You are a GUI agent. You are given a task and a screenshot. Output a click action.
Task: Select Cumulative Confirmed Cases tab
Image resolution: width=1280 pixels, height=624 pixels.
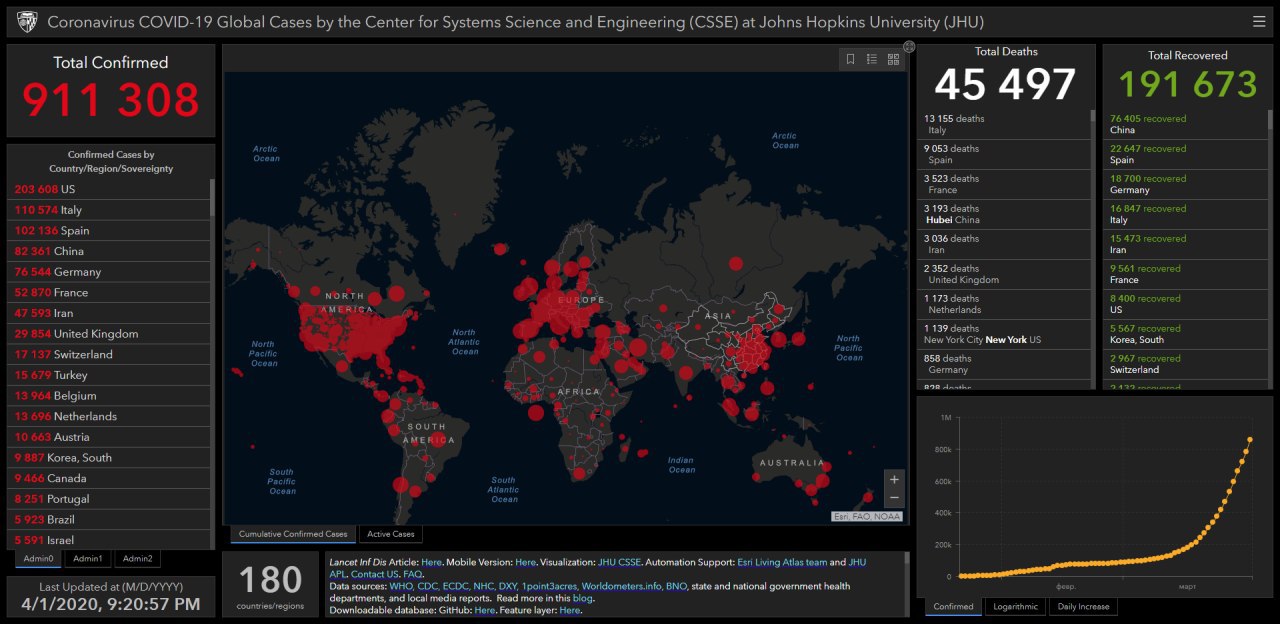pyautogui.click(x=293, y=534)
